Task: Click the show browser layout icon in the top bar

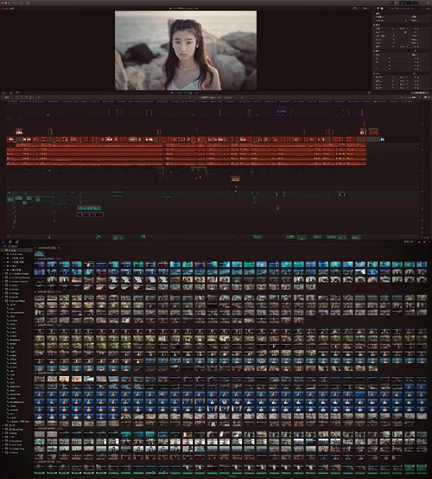Action: coord(402,3)
